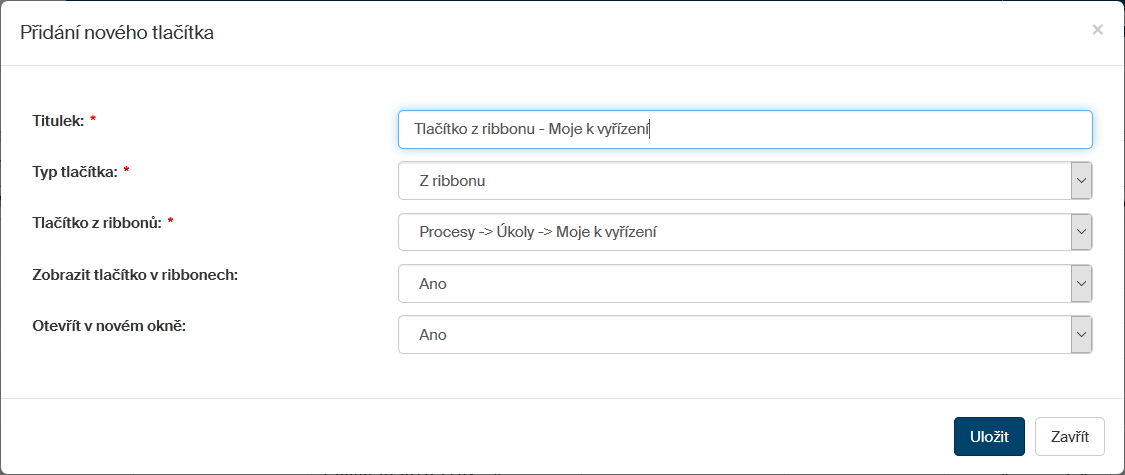Click the arrow beside Procesy -> Úkoly selection
Screen dimensions: 1125x475
click(1081, 232)
